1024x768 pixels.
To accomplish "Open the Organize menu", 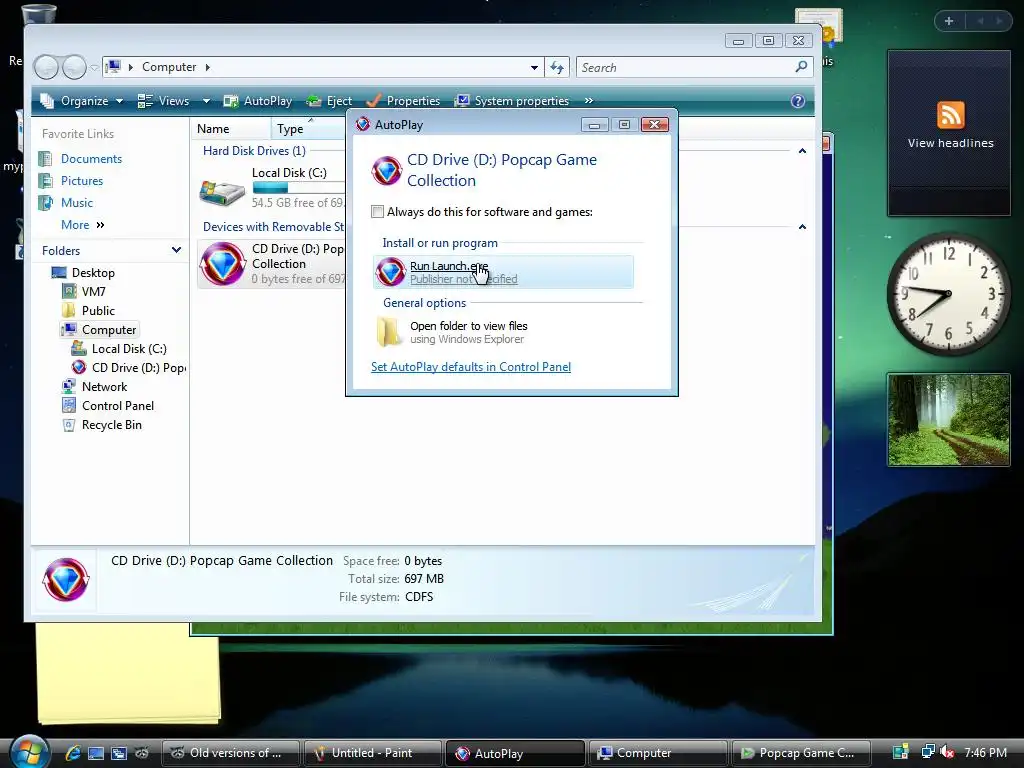I will tap(82, 101).
